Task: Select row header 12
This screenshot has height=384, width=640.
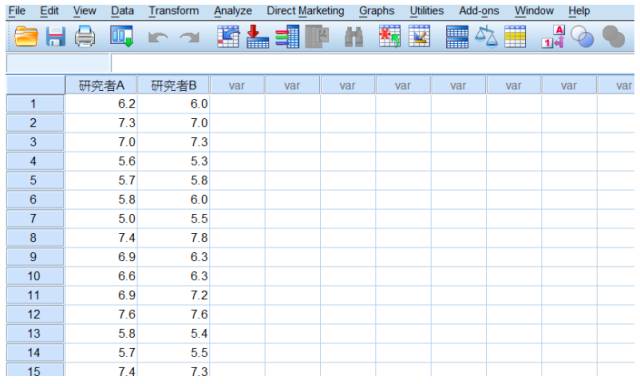Action: tap(35, 315)
